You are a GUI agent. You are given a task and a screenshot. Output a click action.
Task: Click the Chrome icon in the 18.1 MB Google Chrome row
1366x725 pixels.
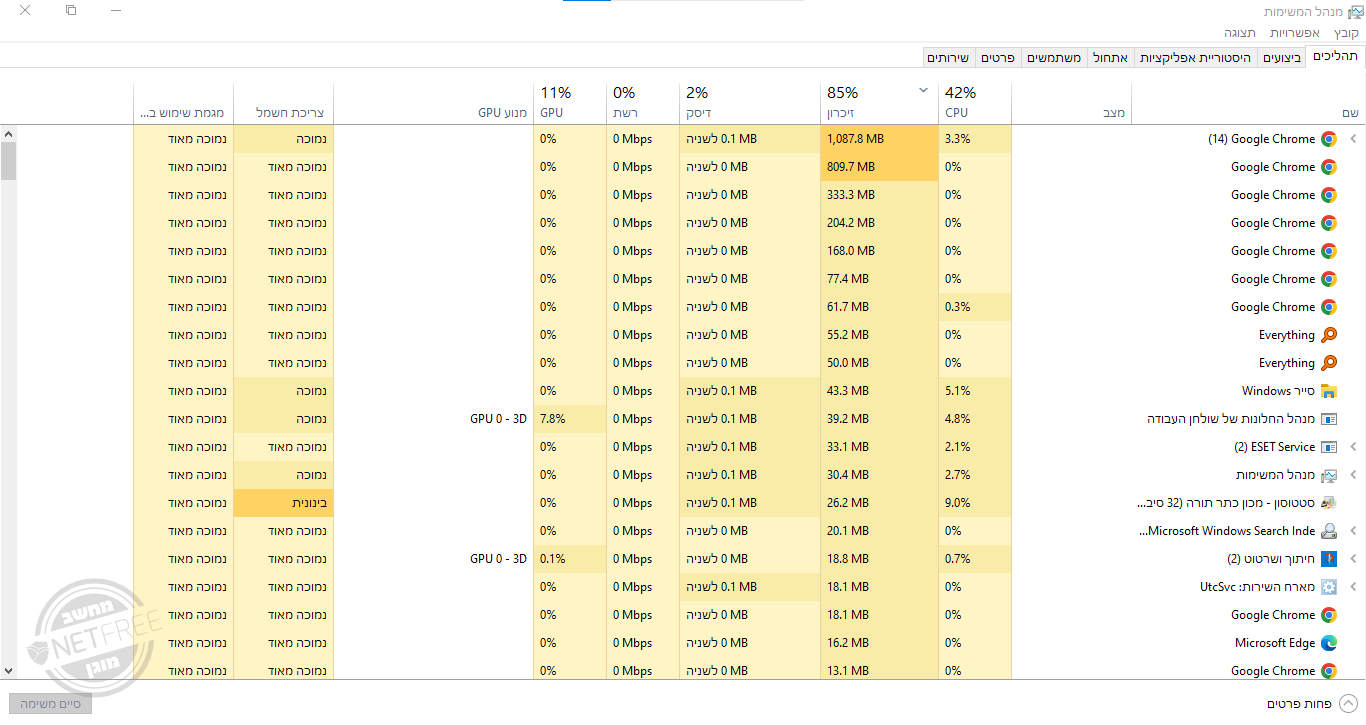click(x=1329, y=615)
